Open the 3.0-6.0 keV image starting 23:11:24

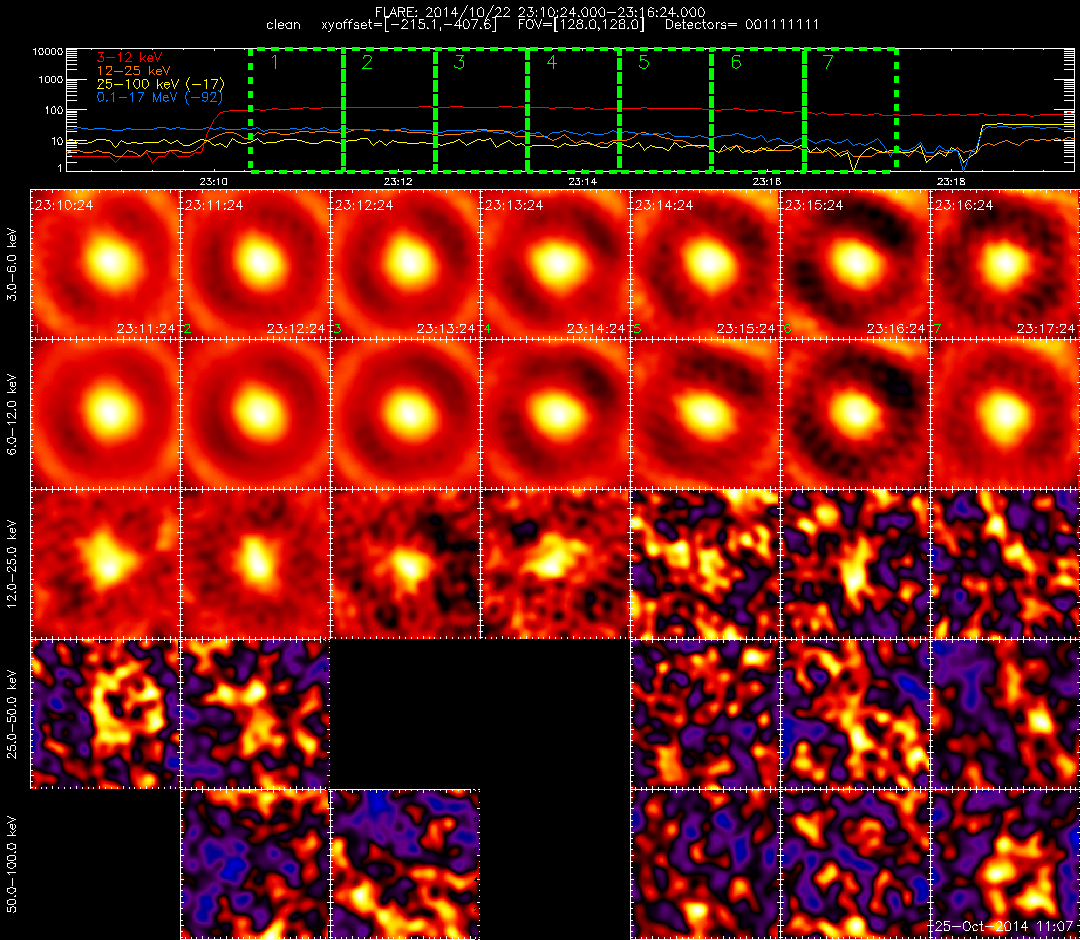(x=255, y=264)
